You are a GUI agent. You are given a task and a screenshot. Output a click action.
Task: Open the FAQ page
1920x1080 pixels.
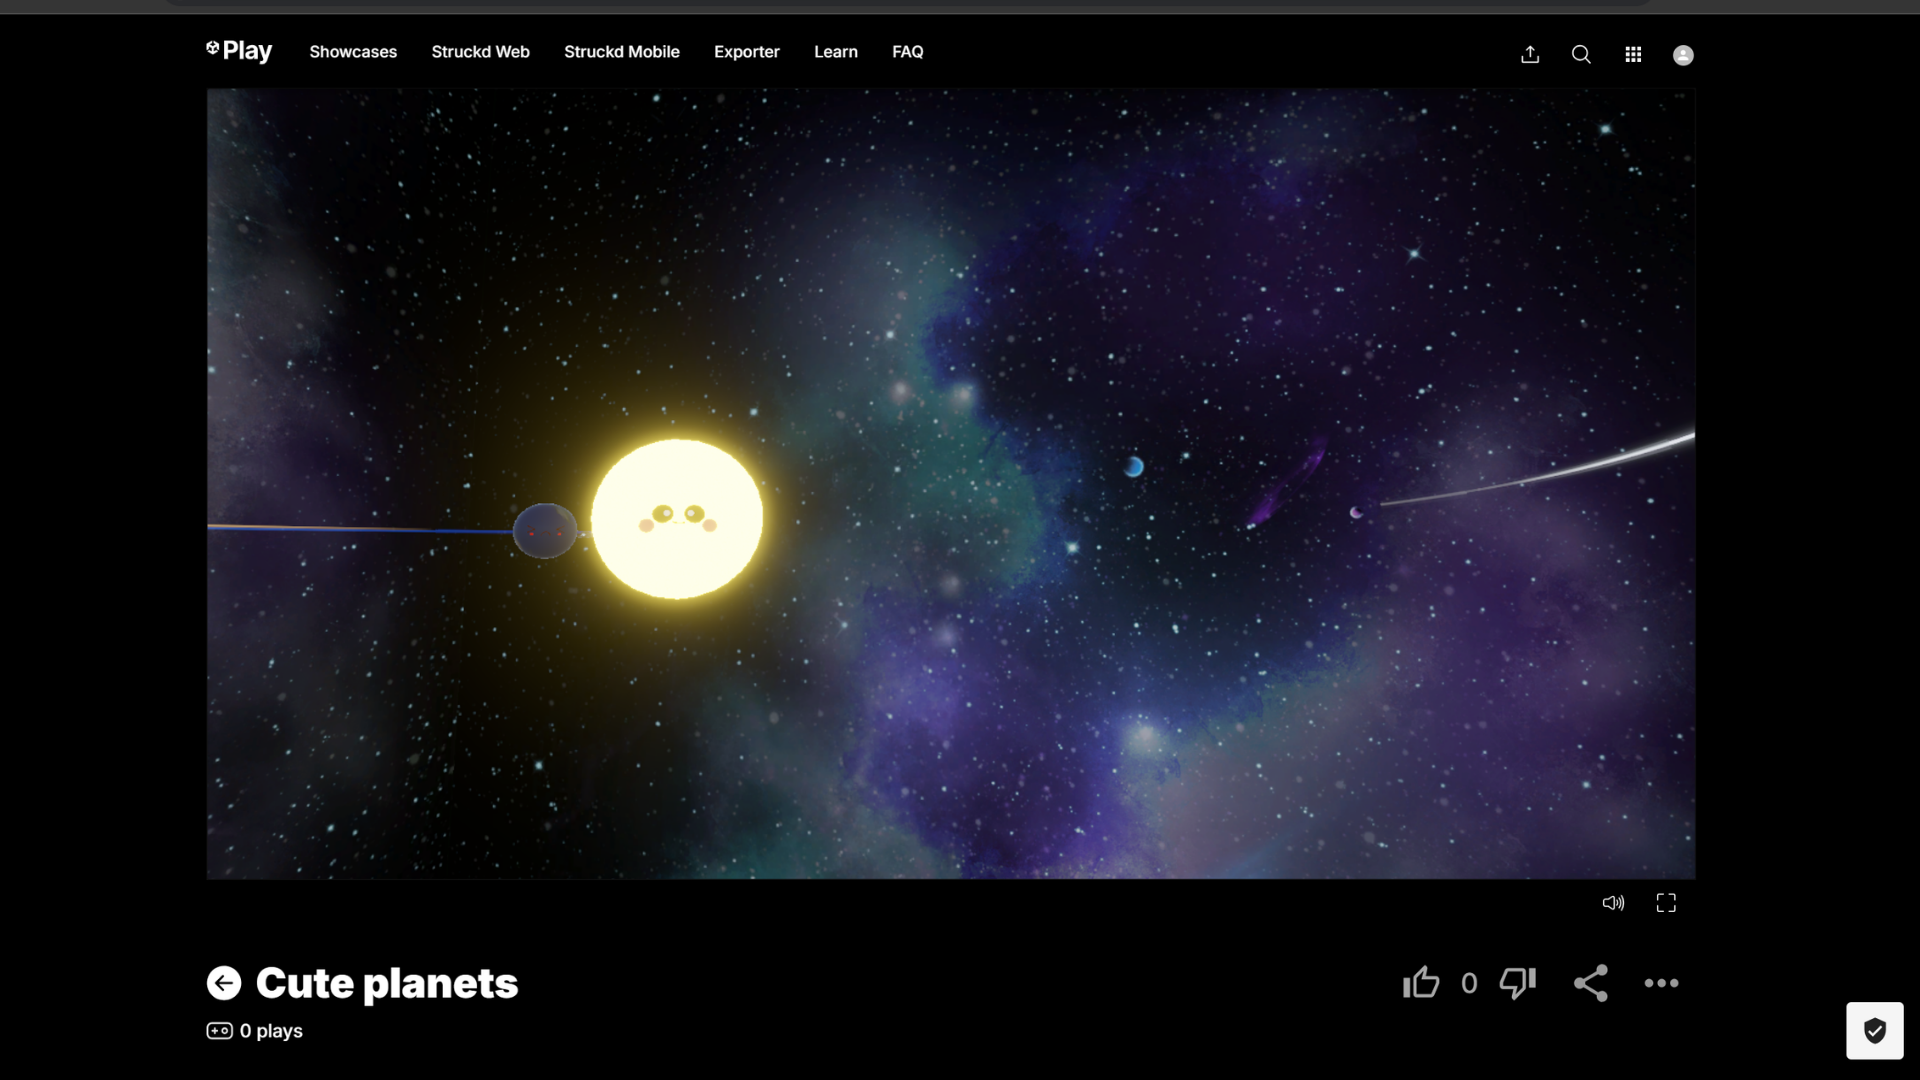tap(907, 52)
